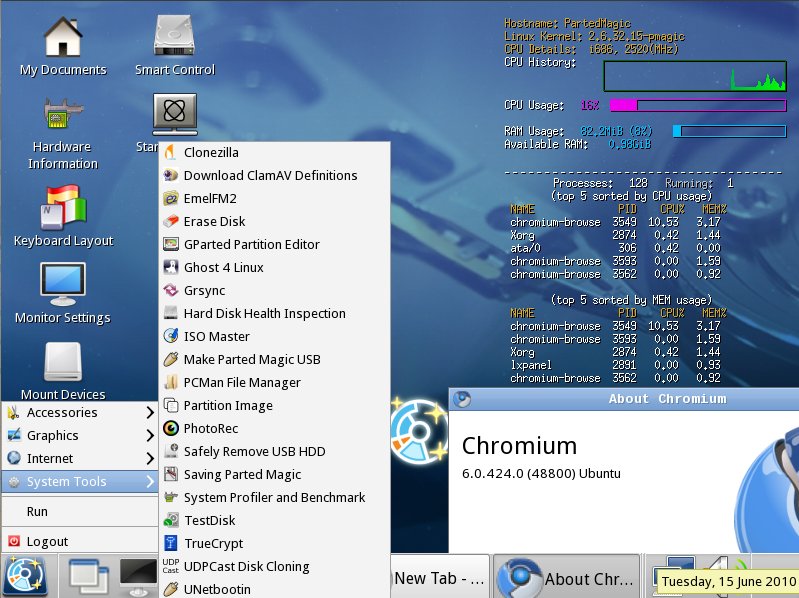Viewport: 799px width, 598px height.
Task: Click the PhotoRec eye icon
Action: pos(171,428)
